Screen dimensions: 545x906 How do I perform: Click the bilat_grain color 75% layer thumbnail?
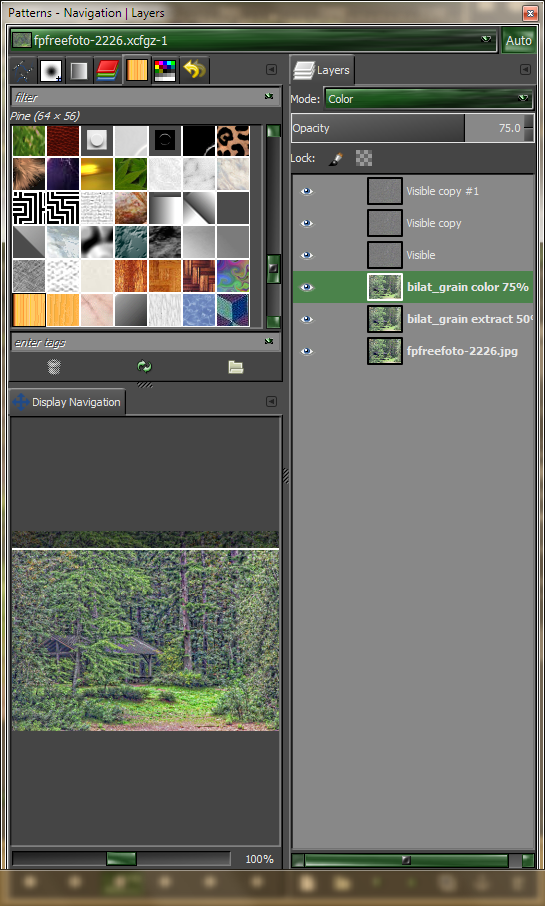385,287
